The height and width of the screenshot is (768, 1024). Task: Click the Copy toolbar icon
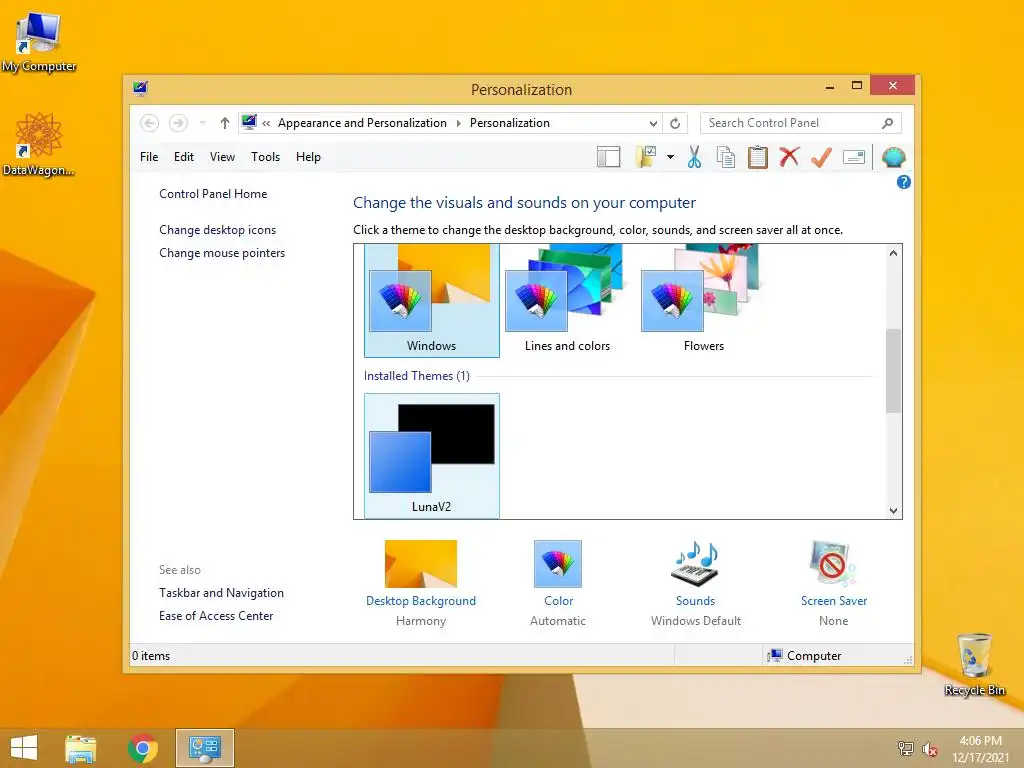(x=726, y=157)
